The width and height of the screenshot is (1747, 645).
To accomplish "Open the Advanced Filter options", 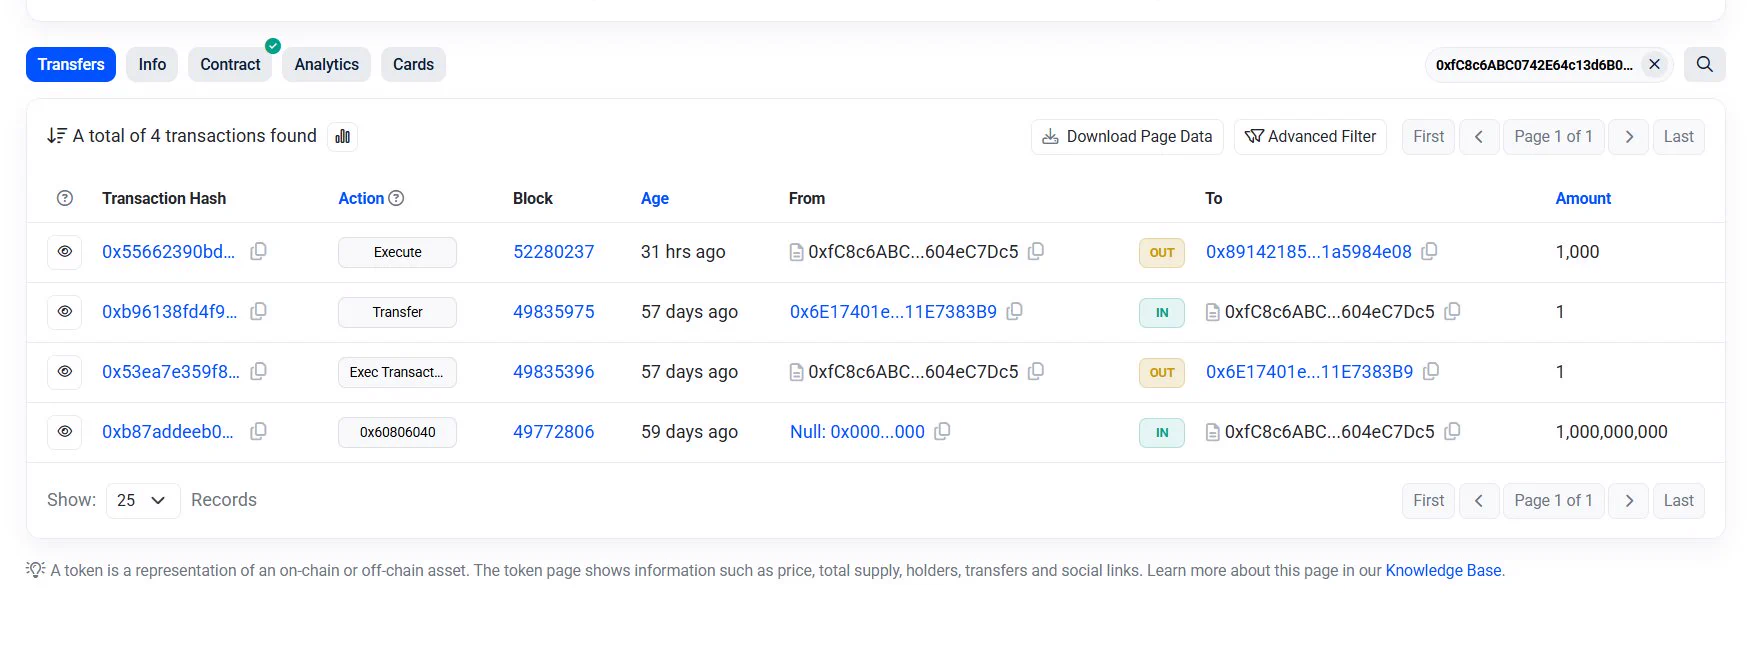I will (x=1310, y=136).
